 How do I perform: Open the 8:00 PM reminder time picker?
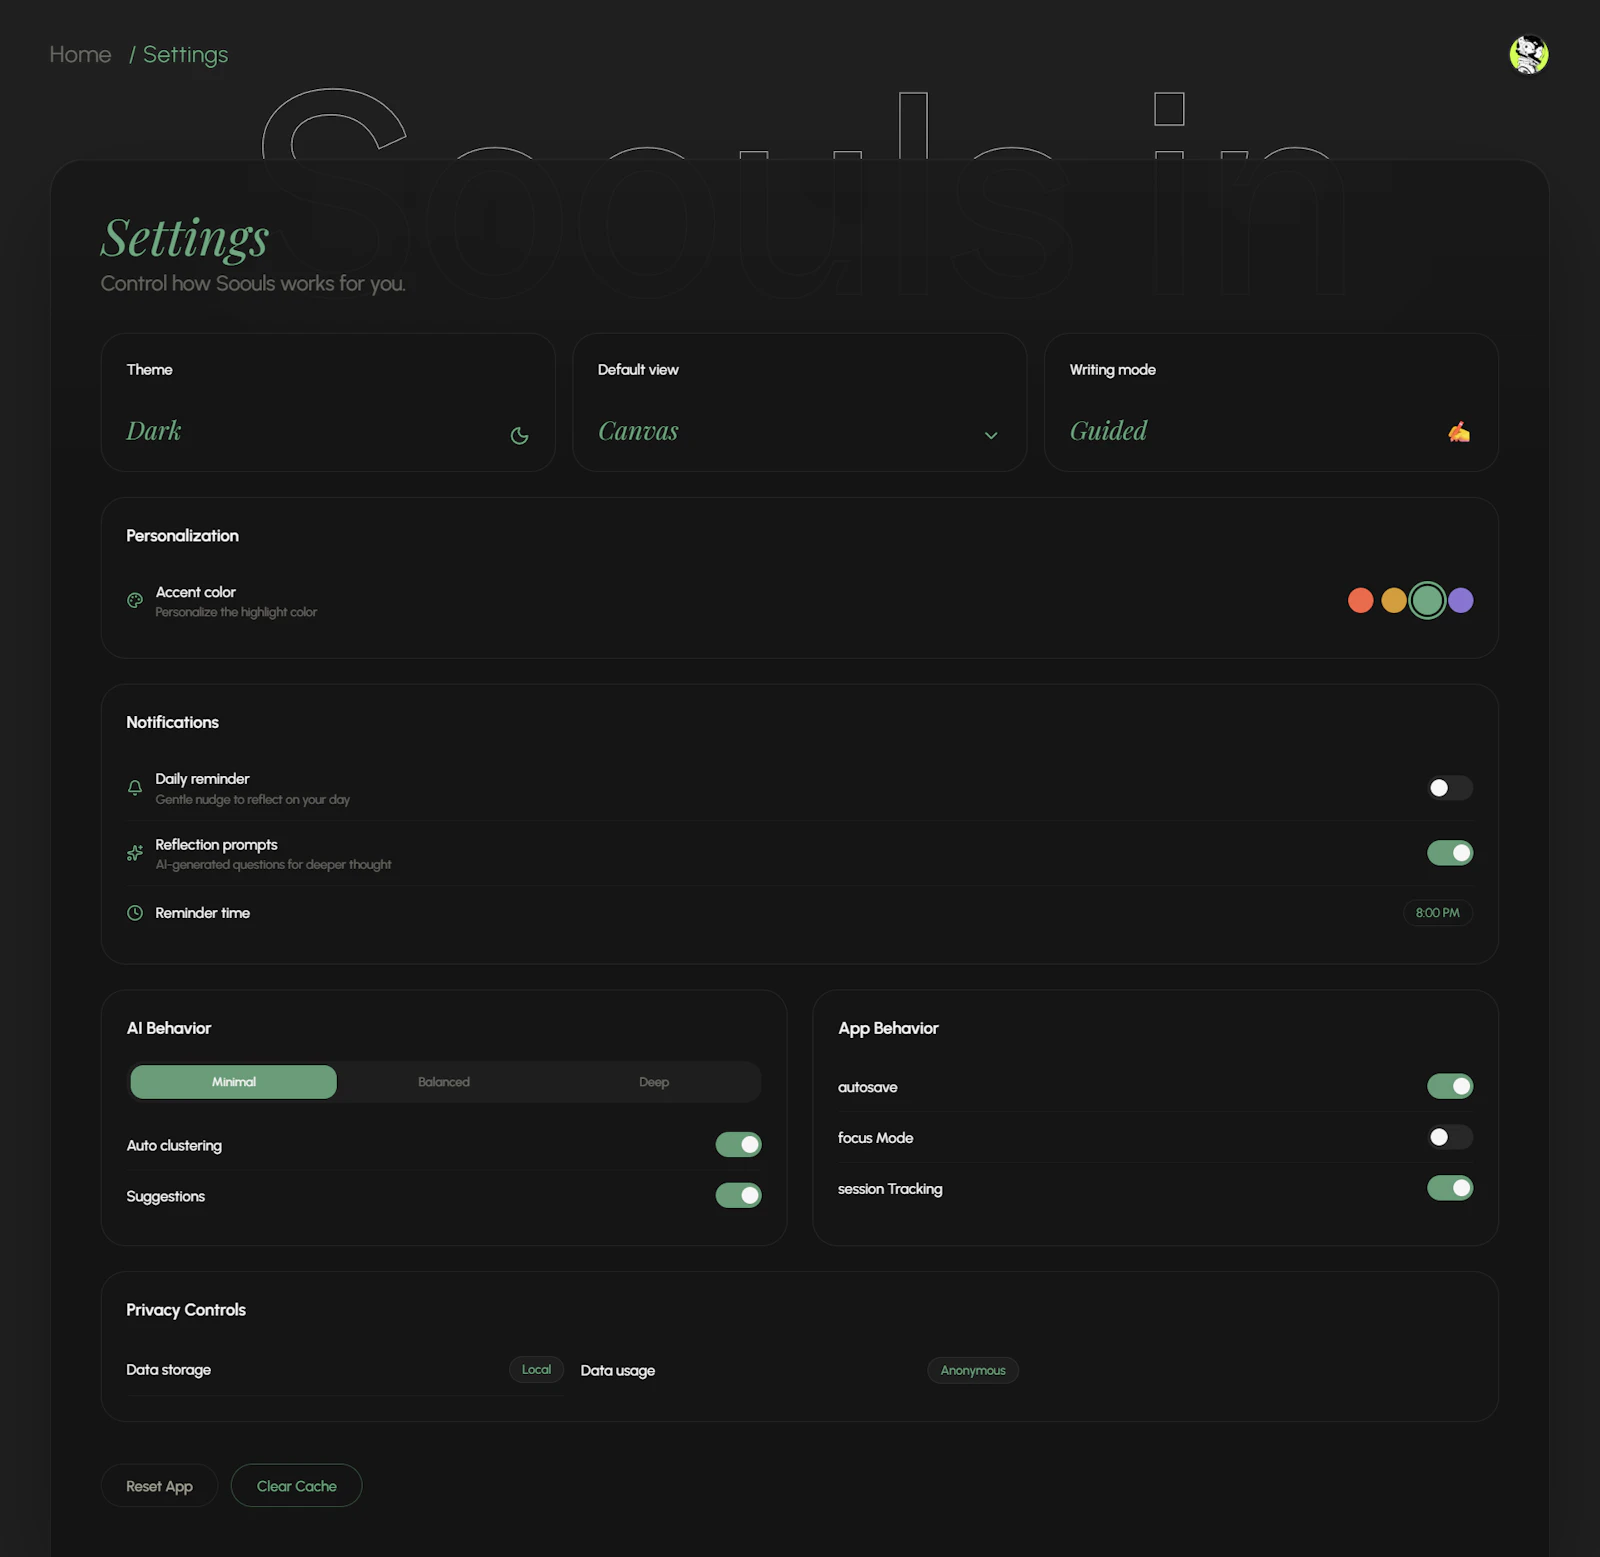coord(1438,913)
